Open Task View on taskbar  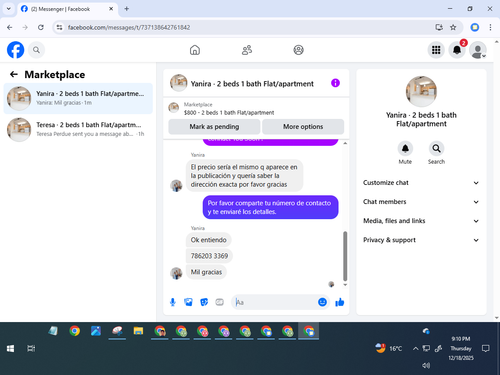31,349
